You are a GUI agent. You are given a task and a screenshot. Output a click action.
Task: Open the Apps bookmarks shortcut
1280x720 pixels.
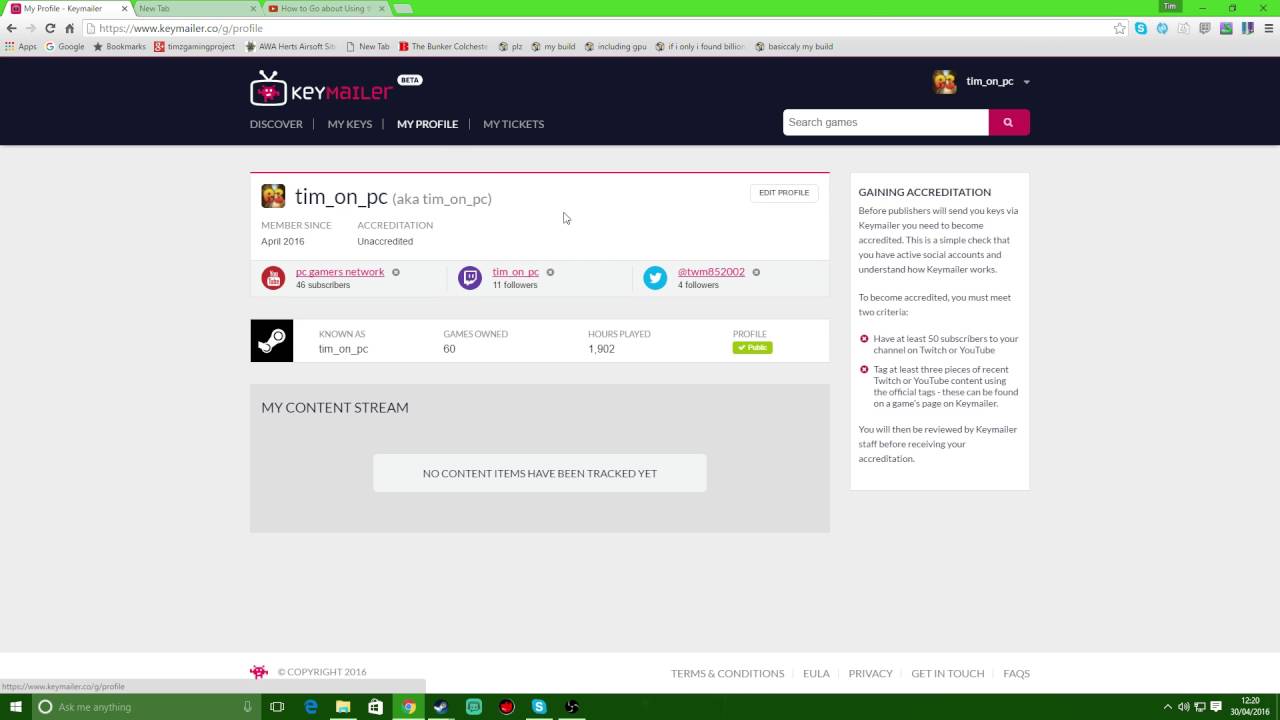click(x=21, y=46)
